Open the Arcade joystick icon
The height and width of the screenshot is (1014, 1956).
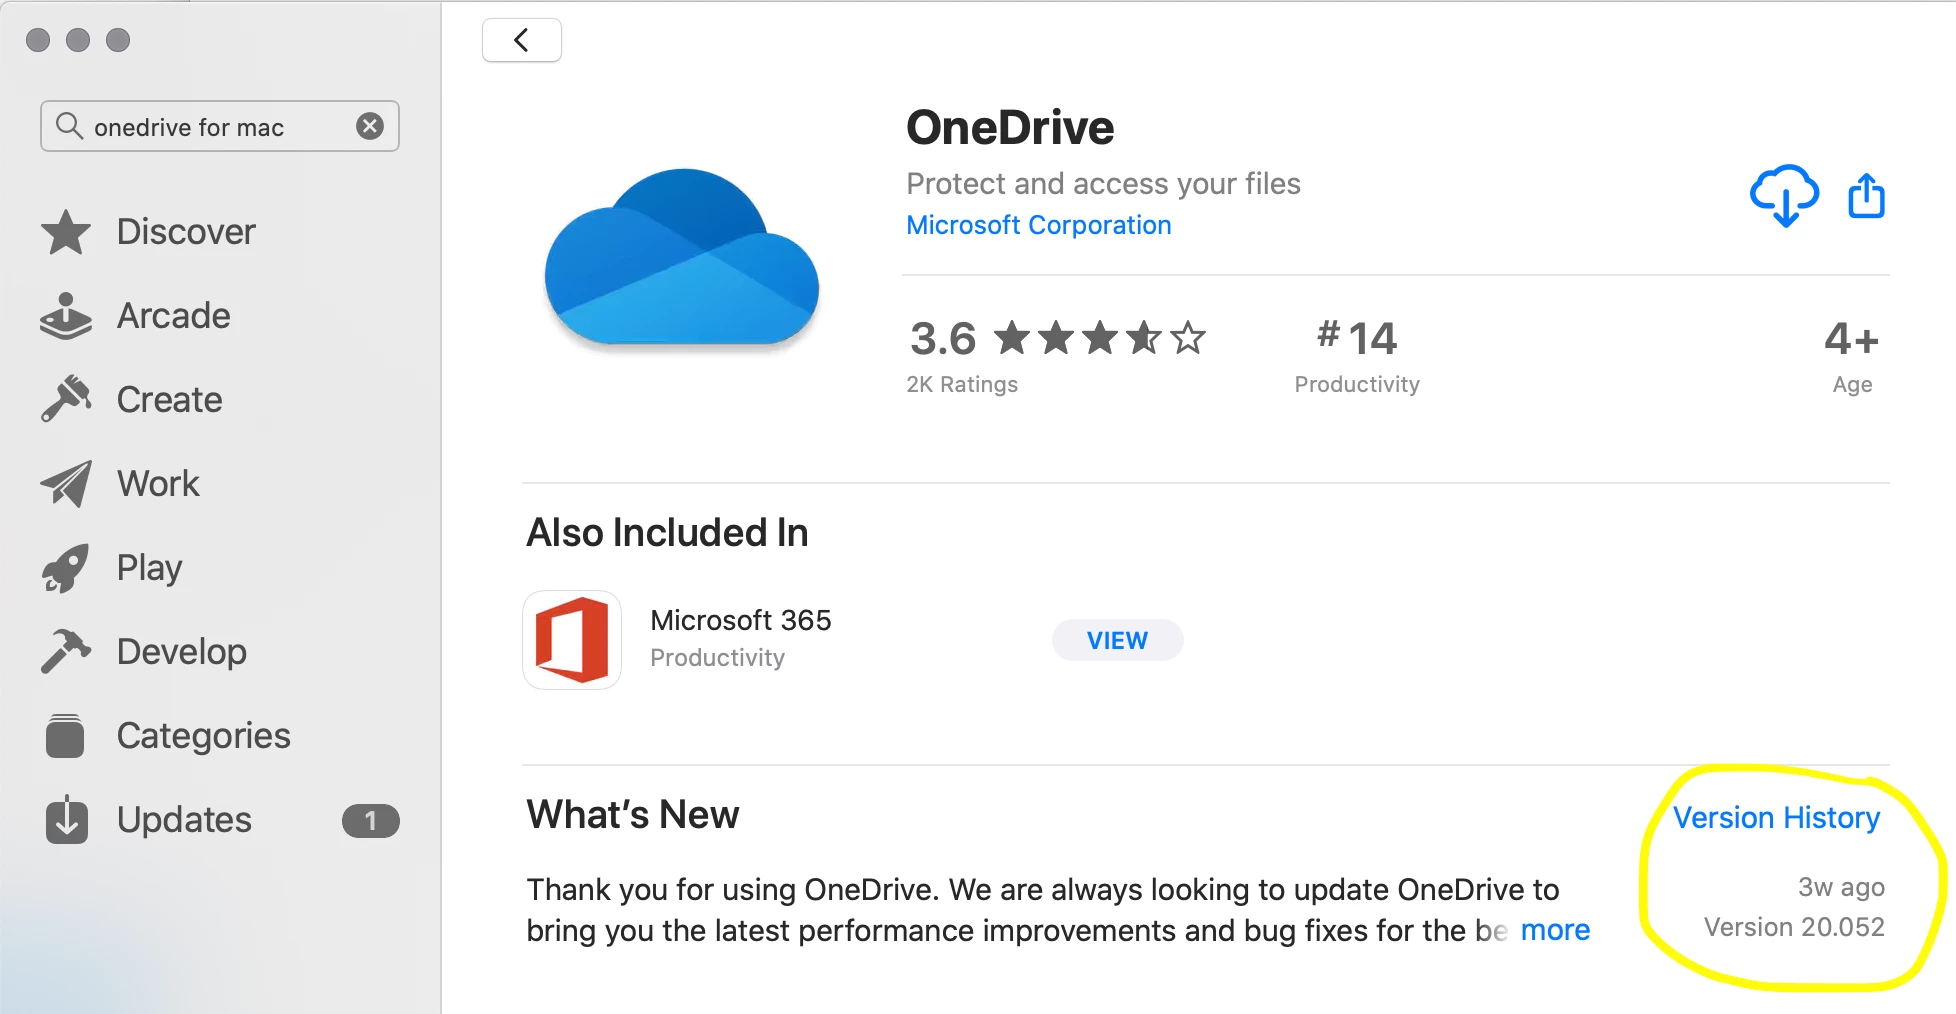[x=66, y=316]
